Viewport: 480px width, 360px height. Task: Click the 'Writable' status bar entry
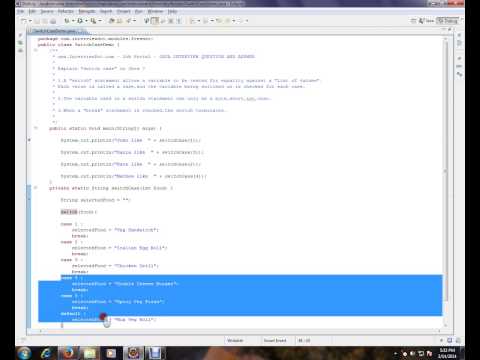click(x=235, y=340)
